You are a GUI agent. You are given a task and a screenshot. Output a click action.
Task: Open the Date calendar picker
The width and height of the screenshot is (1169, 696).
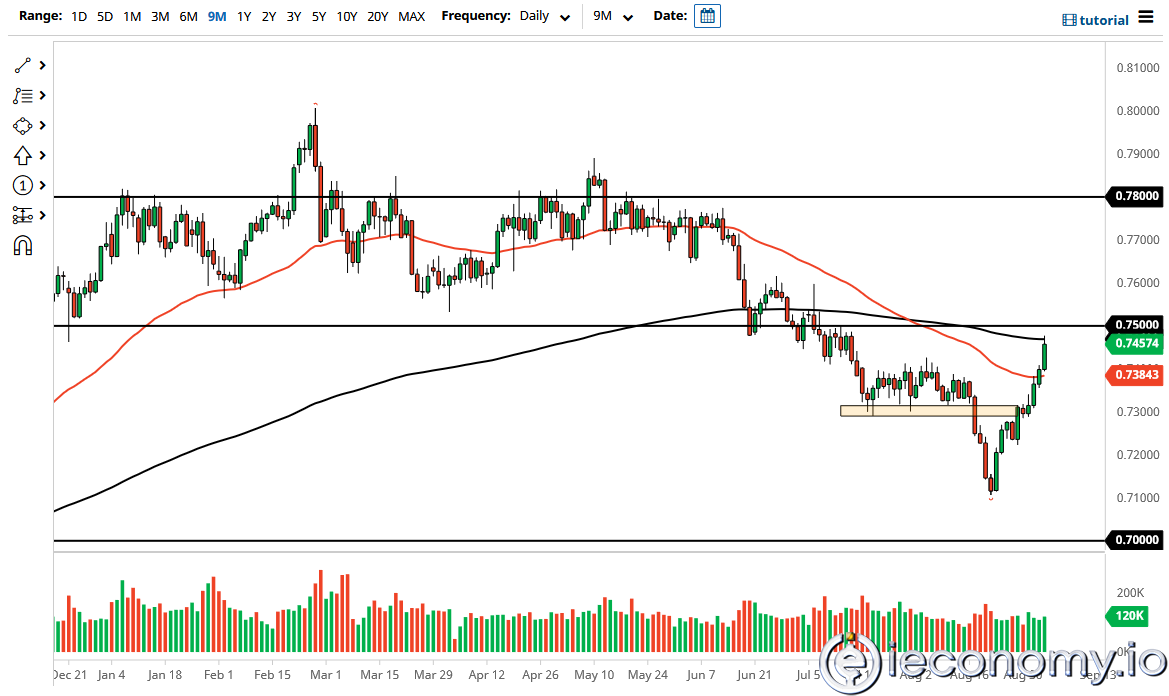click(x=707, y=16)
